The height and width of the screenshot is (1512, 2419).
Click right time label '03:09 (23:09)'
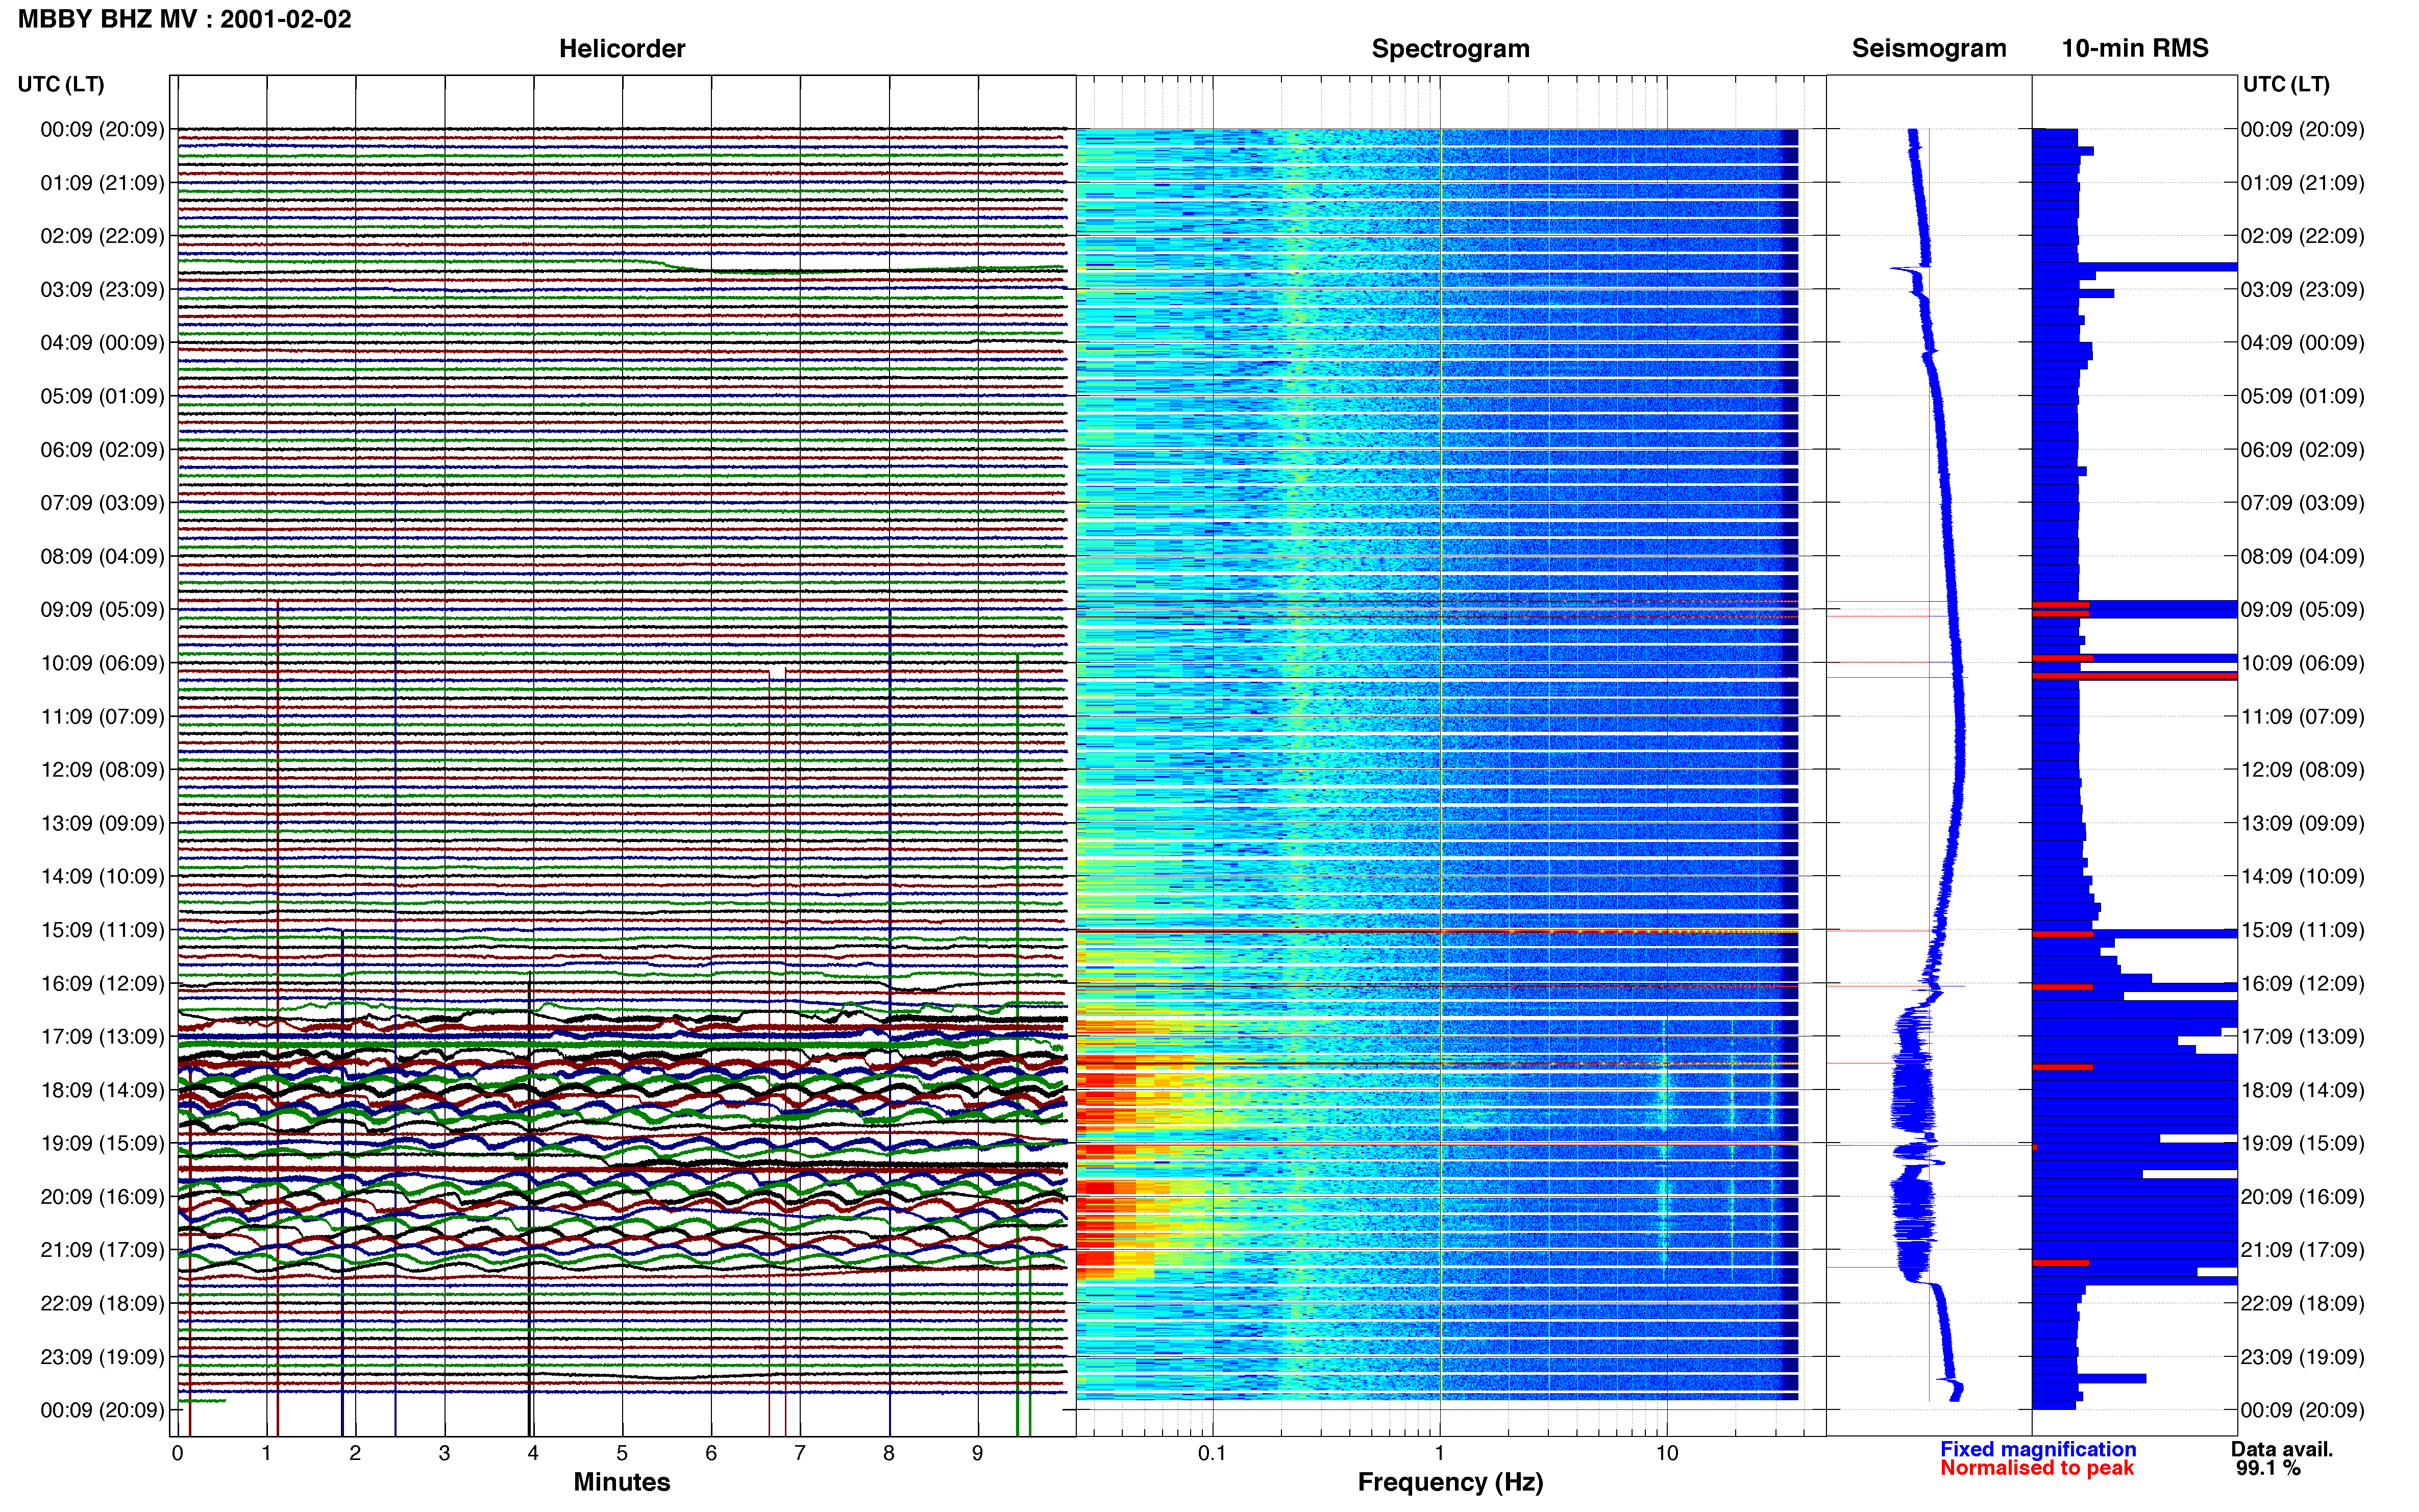(2302, 289)
